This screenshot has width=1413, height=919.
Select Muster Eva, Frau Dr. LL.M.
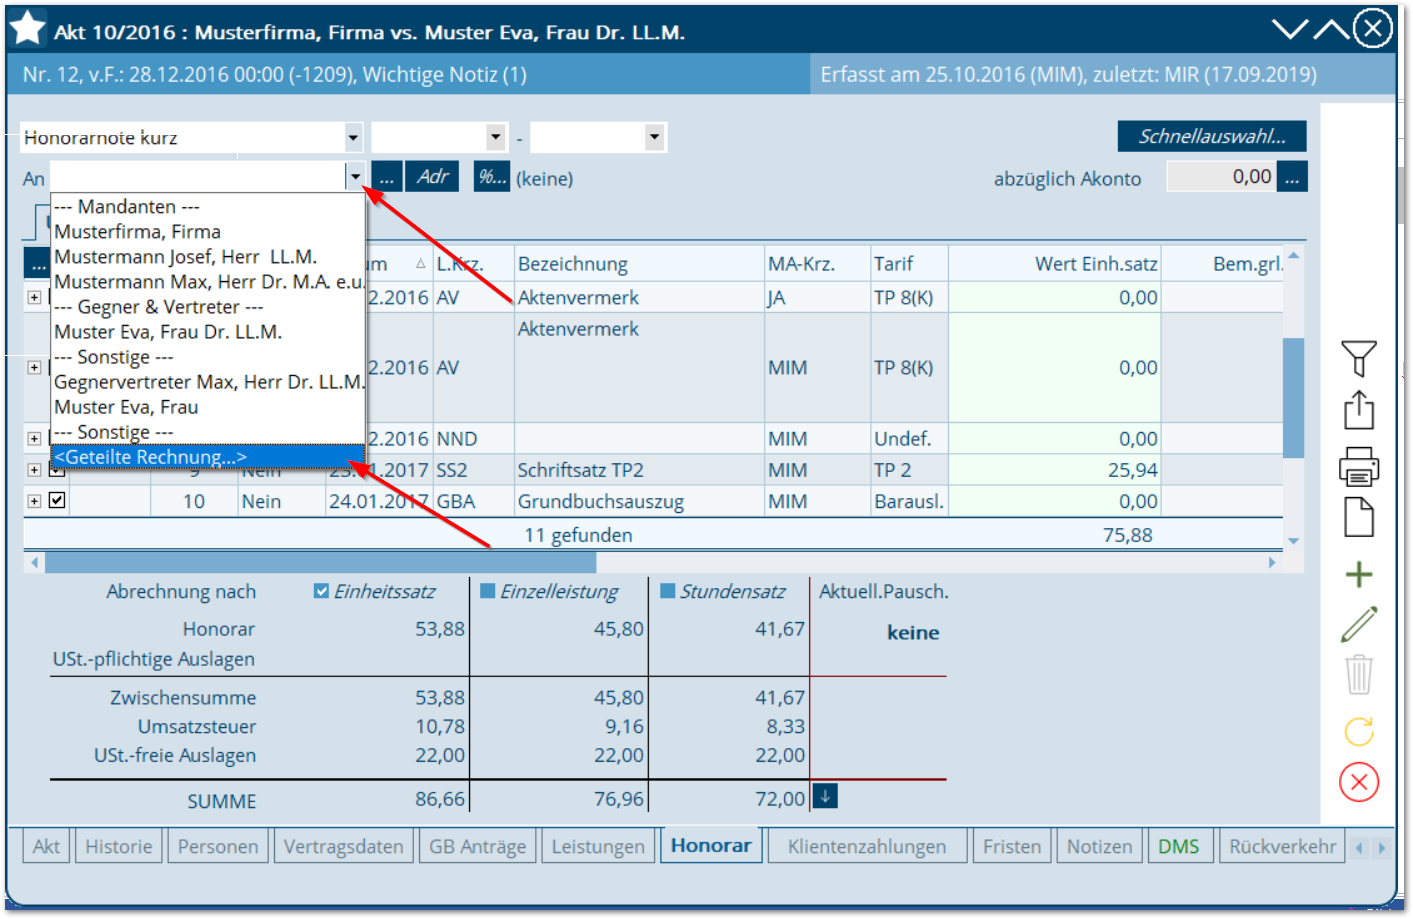(x=208, y=331)
